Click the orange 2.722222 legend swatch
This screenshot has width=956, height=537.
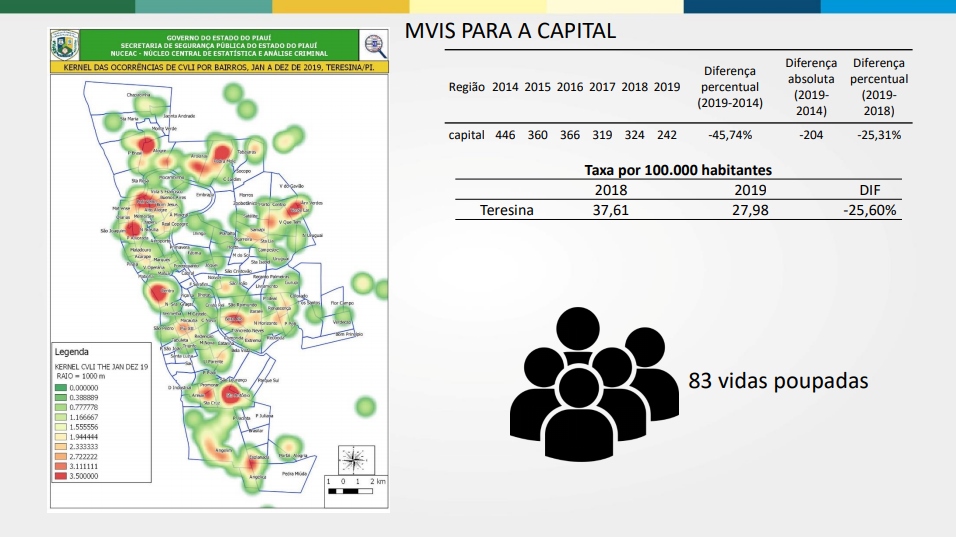pyautogui.click(x=60, y=457)
